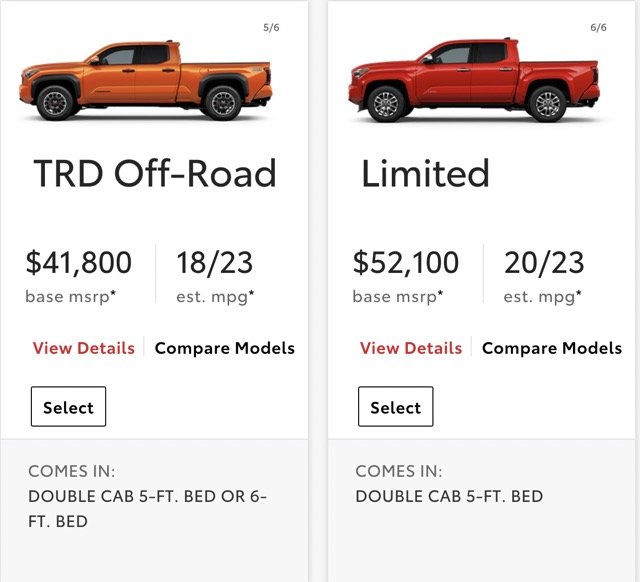
Task: Click the 18/23 est. mpg figure
Action: [x=215, y=262]
